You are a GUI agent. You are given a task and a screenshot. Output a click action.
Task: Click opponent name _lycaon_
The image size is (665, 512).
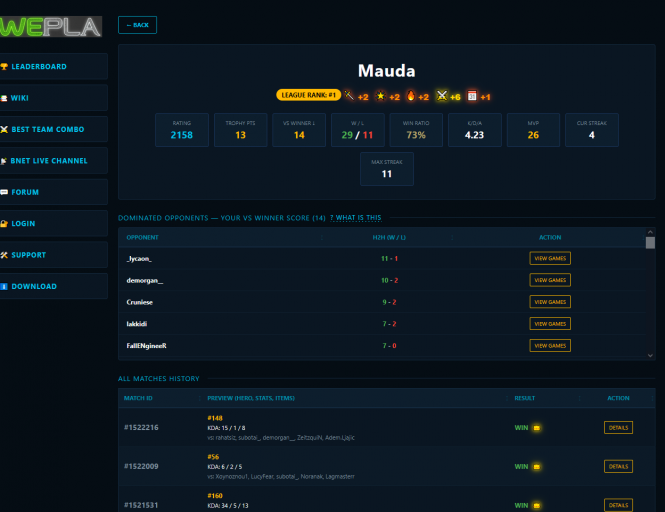139,259
